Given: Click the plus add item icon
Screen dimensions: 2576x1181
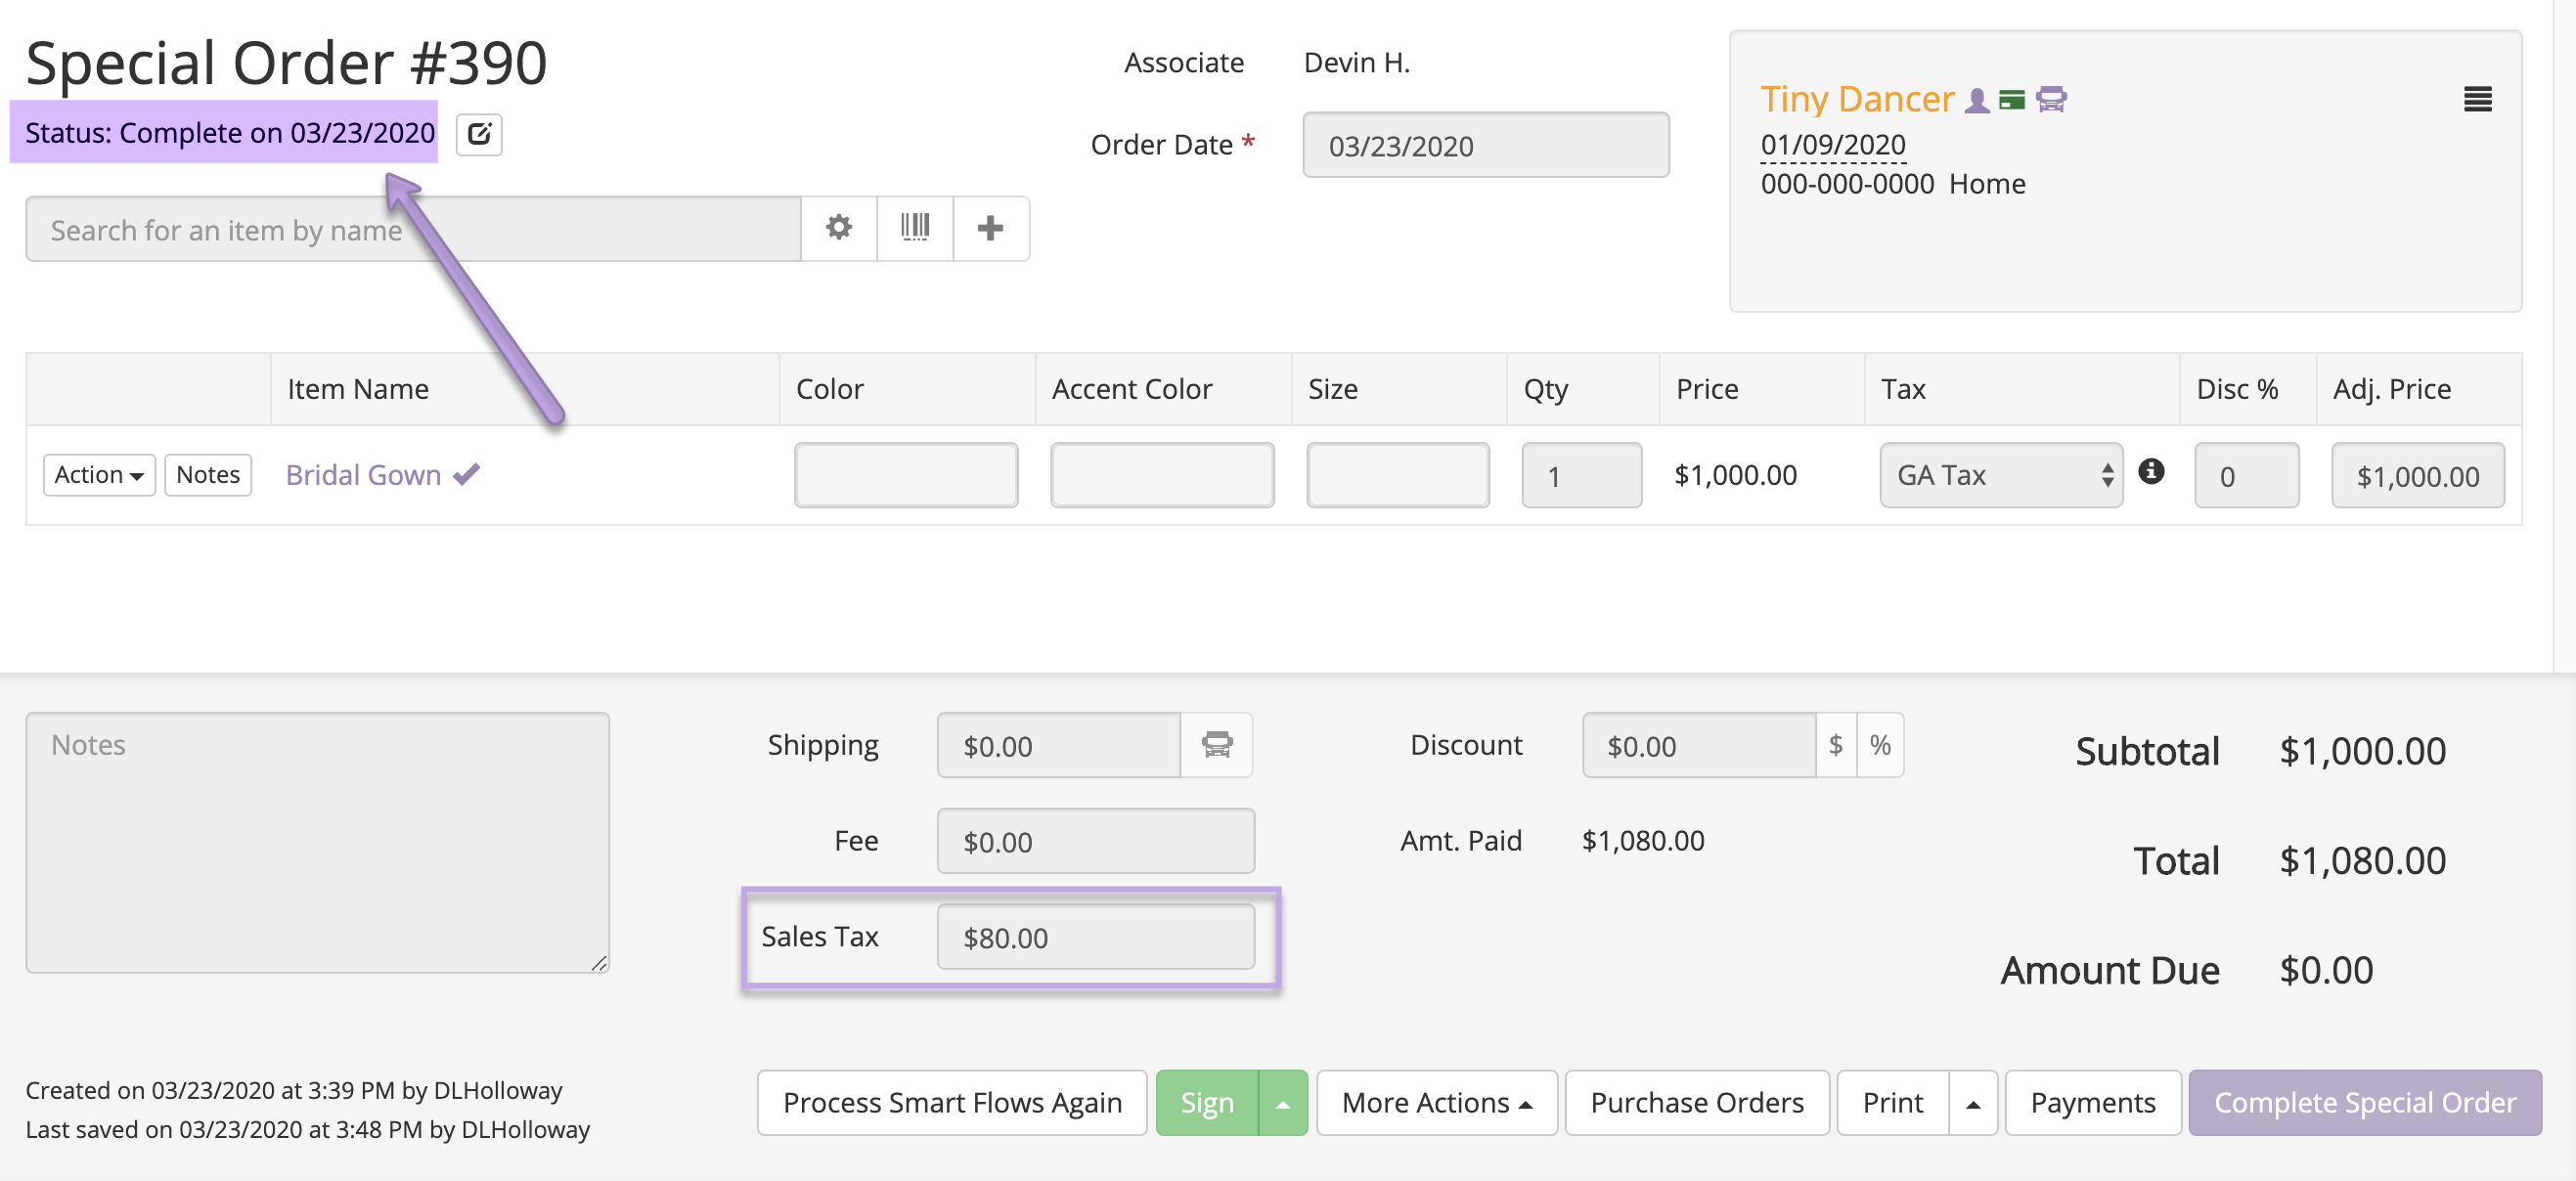Looking at the screenshot, I should pos(990,228).
